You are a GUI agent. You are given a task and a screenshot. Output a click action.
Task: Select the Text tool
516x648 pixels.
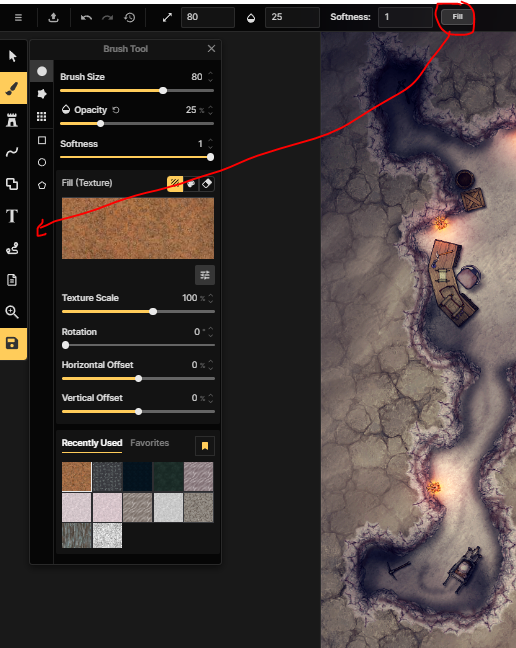[x=12, y=216]
